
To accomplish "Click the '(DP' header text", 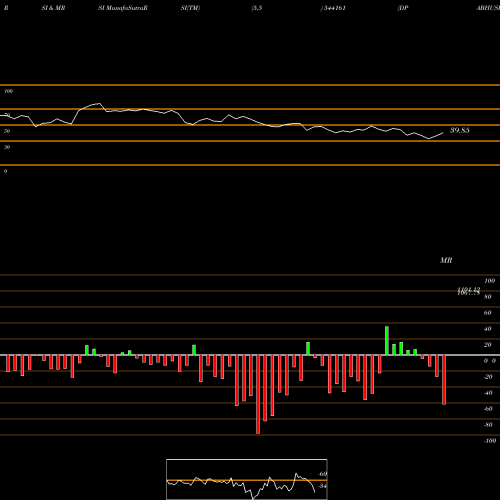I will [x=403, y=8].
